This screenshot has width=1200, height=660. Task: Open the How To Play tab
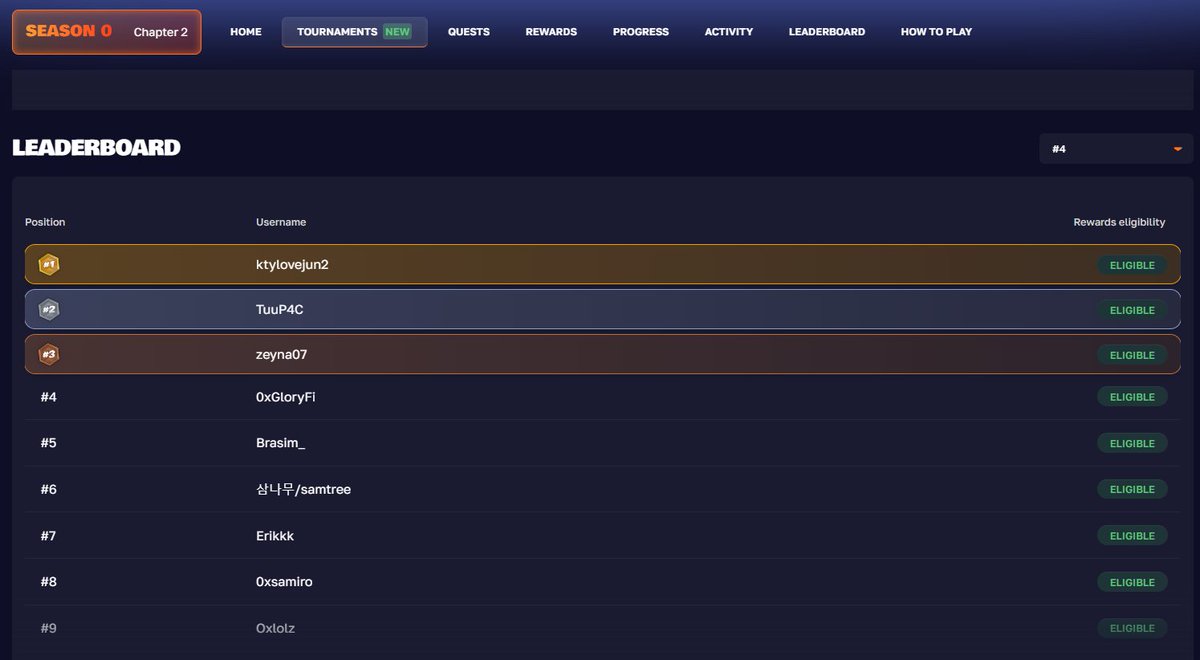click(936, 32)
